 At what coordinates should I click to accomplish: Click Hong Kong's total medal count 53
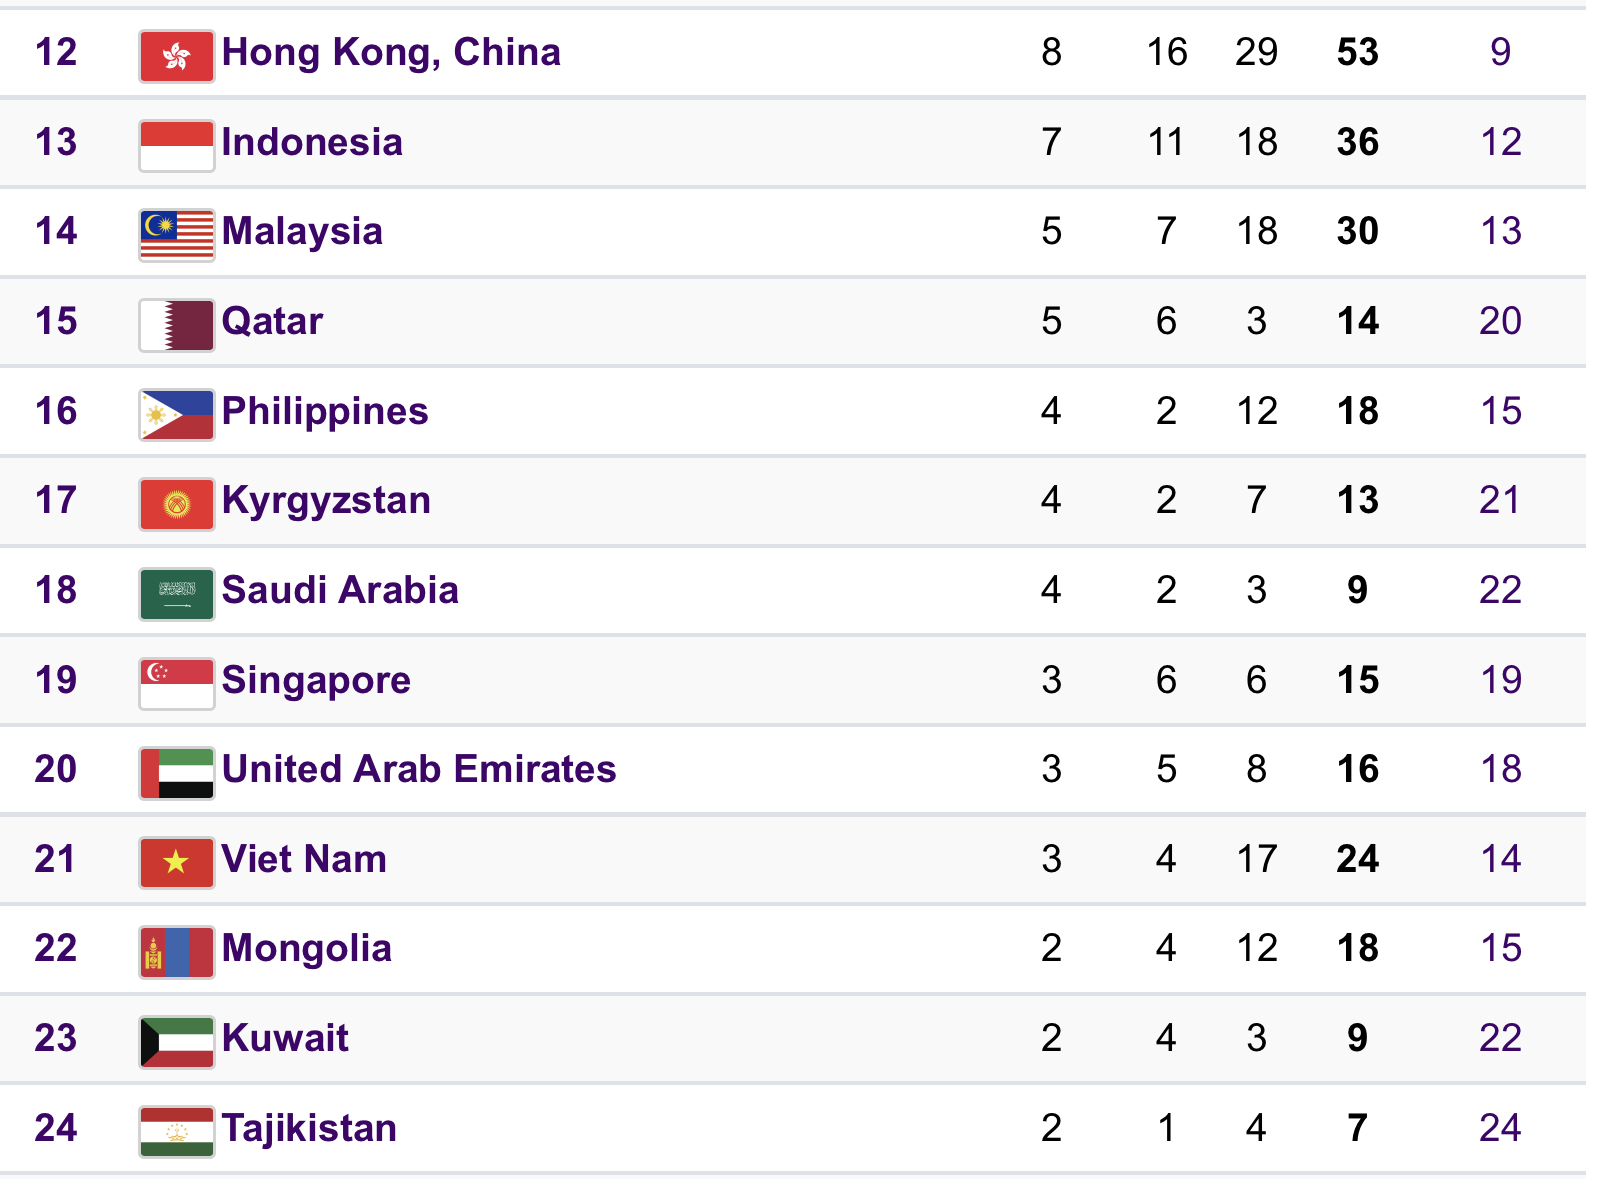coord(1357,52)
